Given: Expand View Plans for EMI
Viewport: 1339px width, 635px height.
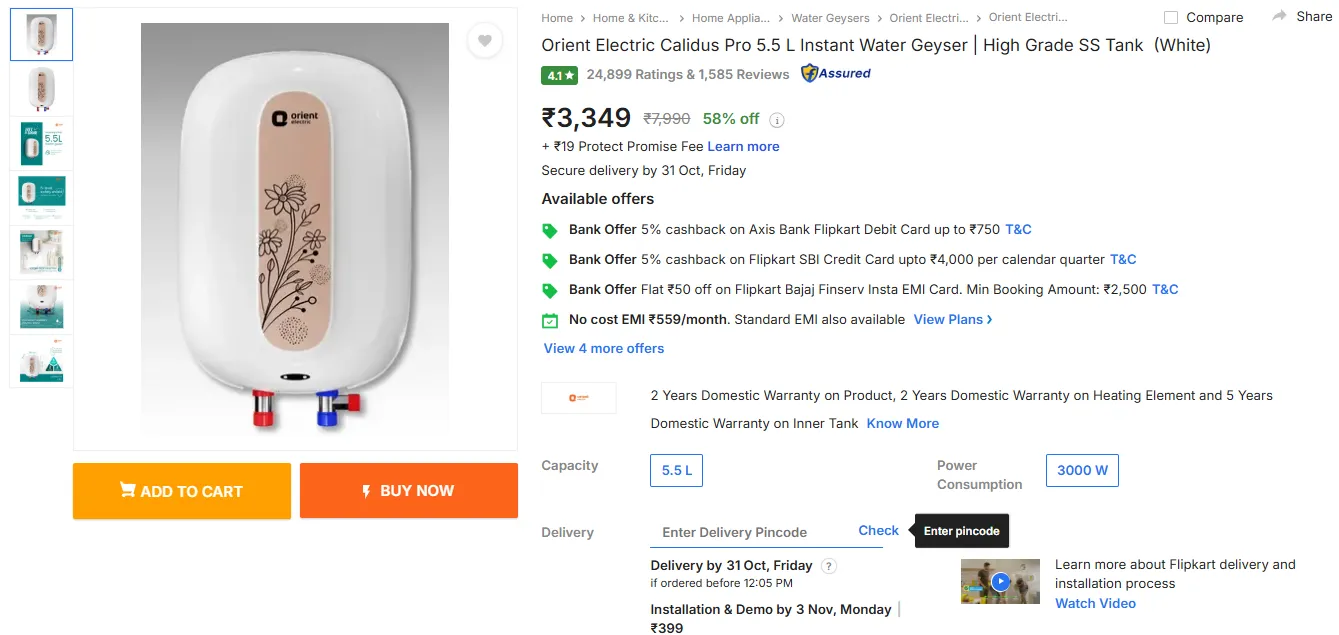Looking at the screenshot, I should (953, 320).
